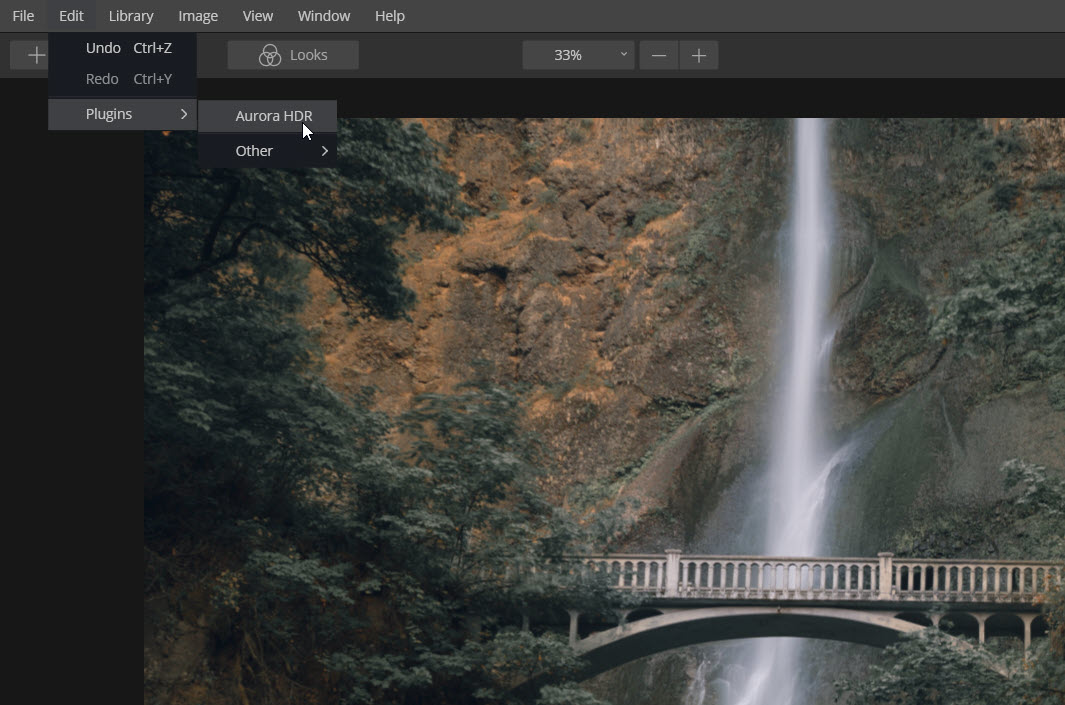
Task: Close the open Edit menu
Action: (x=71, y=16)
